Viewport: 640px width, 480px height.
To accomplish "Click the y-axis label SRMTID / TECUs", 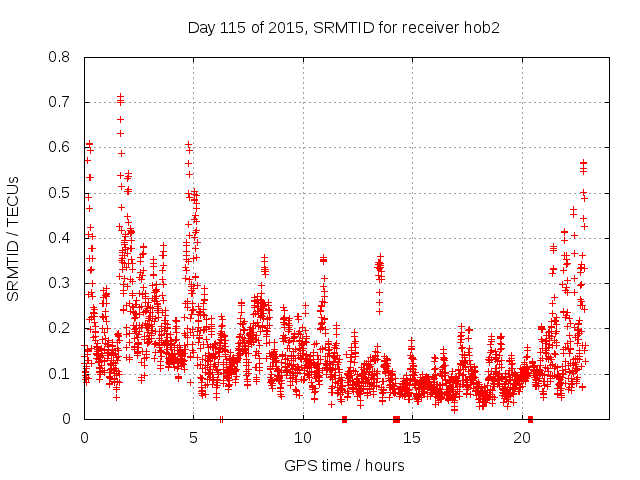I will coord(13,238).
